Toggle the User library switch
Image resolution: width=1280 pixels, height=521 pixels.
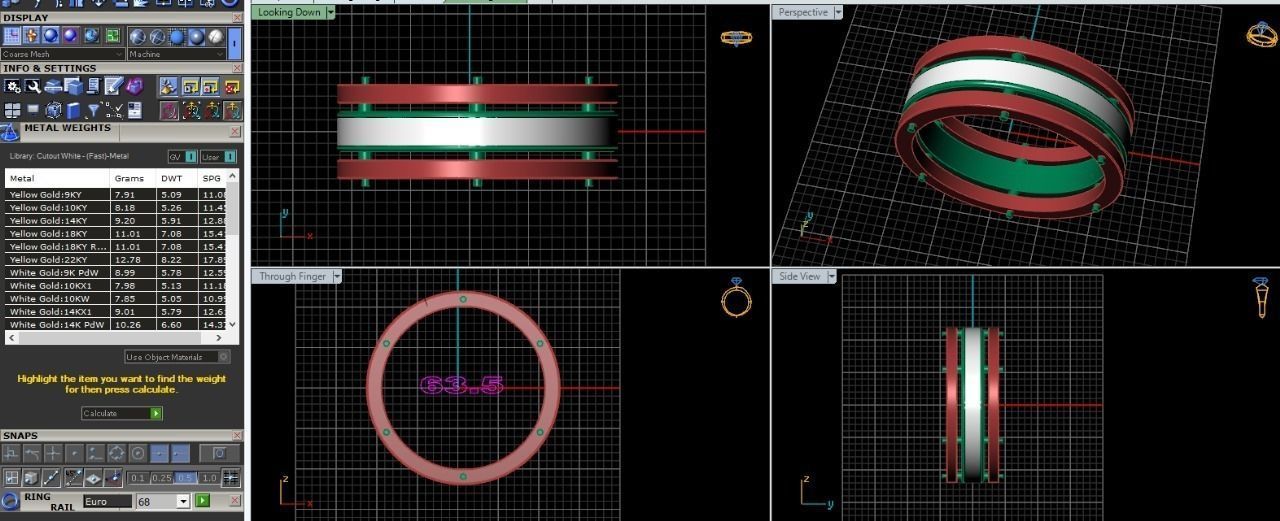pyautogui.click(x=218, y=157)
